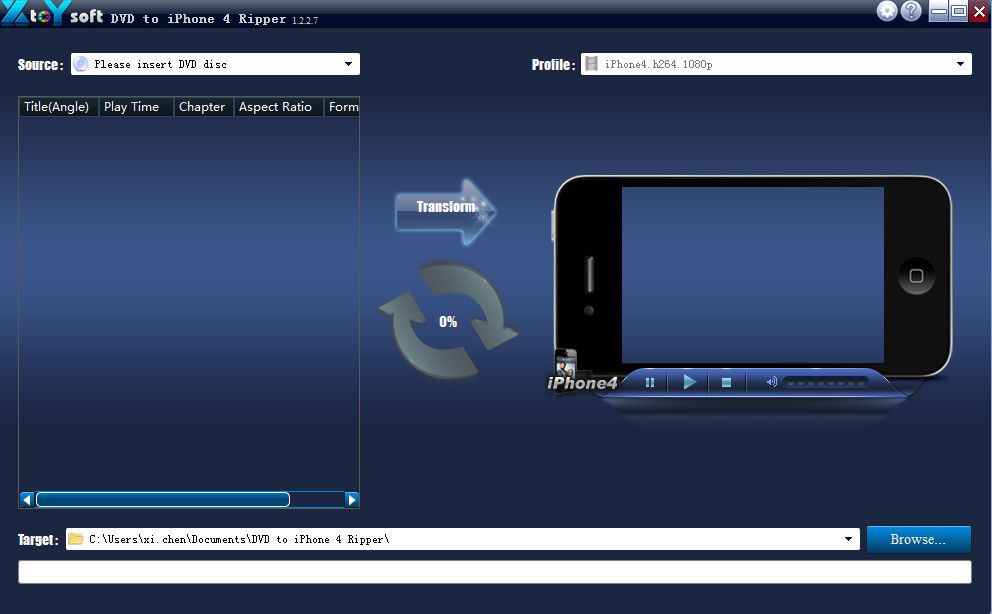This screenshot has width=992, height=614.
Task: Click the Form column header
Action: coord(342,107)
